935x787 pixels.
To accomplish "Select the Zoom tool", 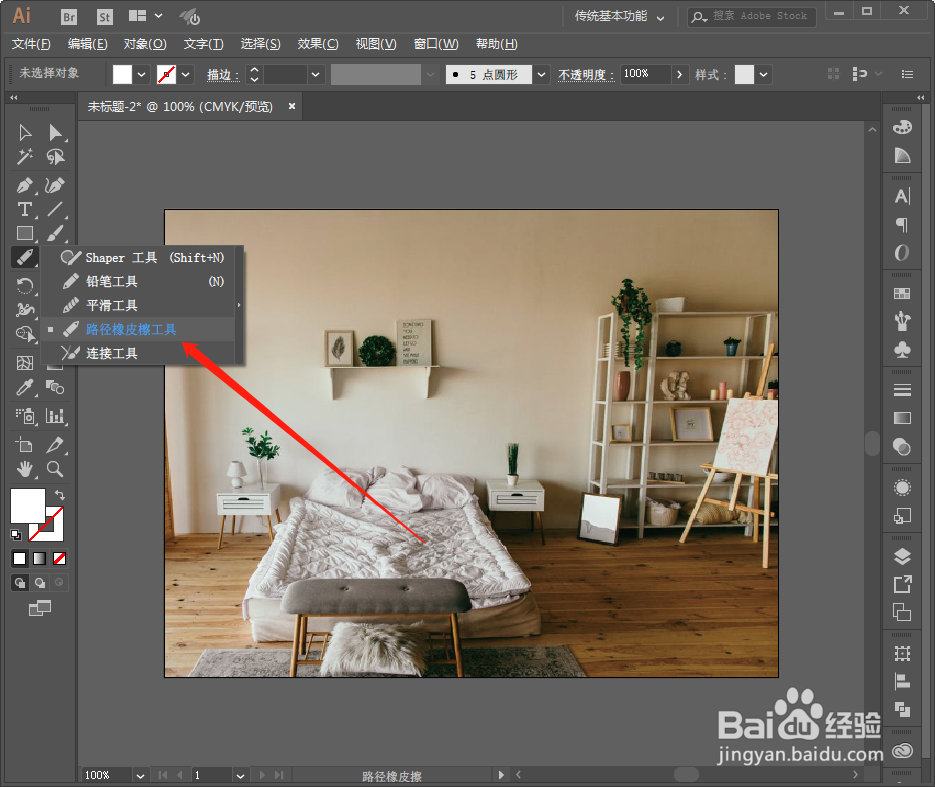I will [x=55, y=469].
